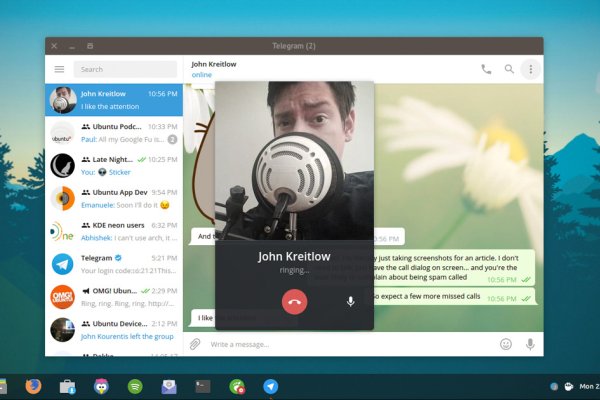This screenshot has height=400, width=600.
Task: Open Spotify from the taskbar
Action: click(134, 386)
